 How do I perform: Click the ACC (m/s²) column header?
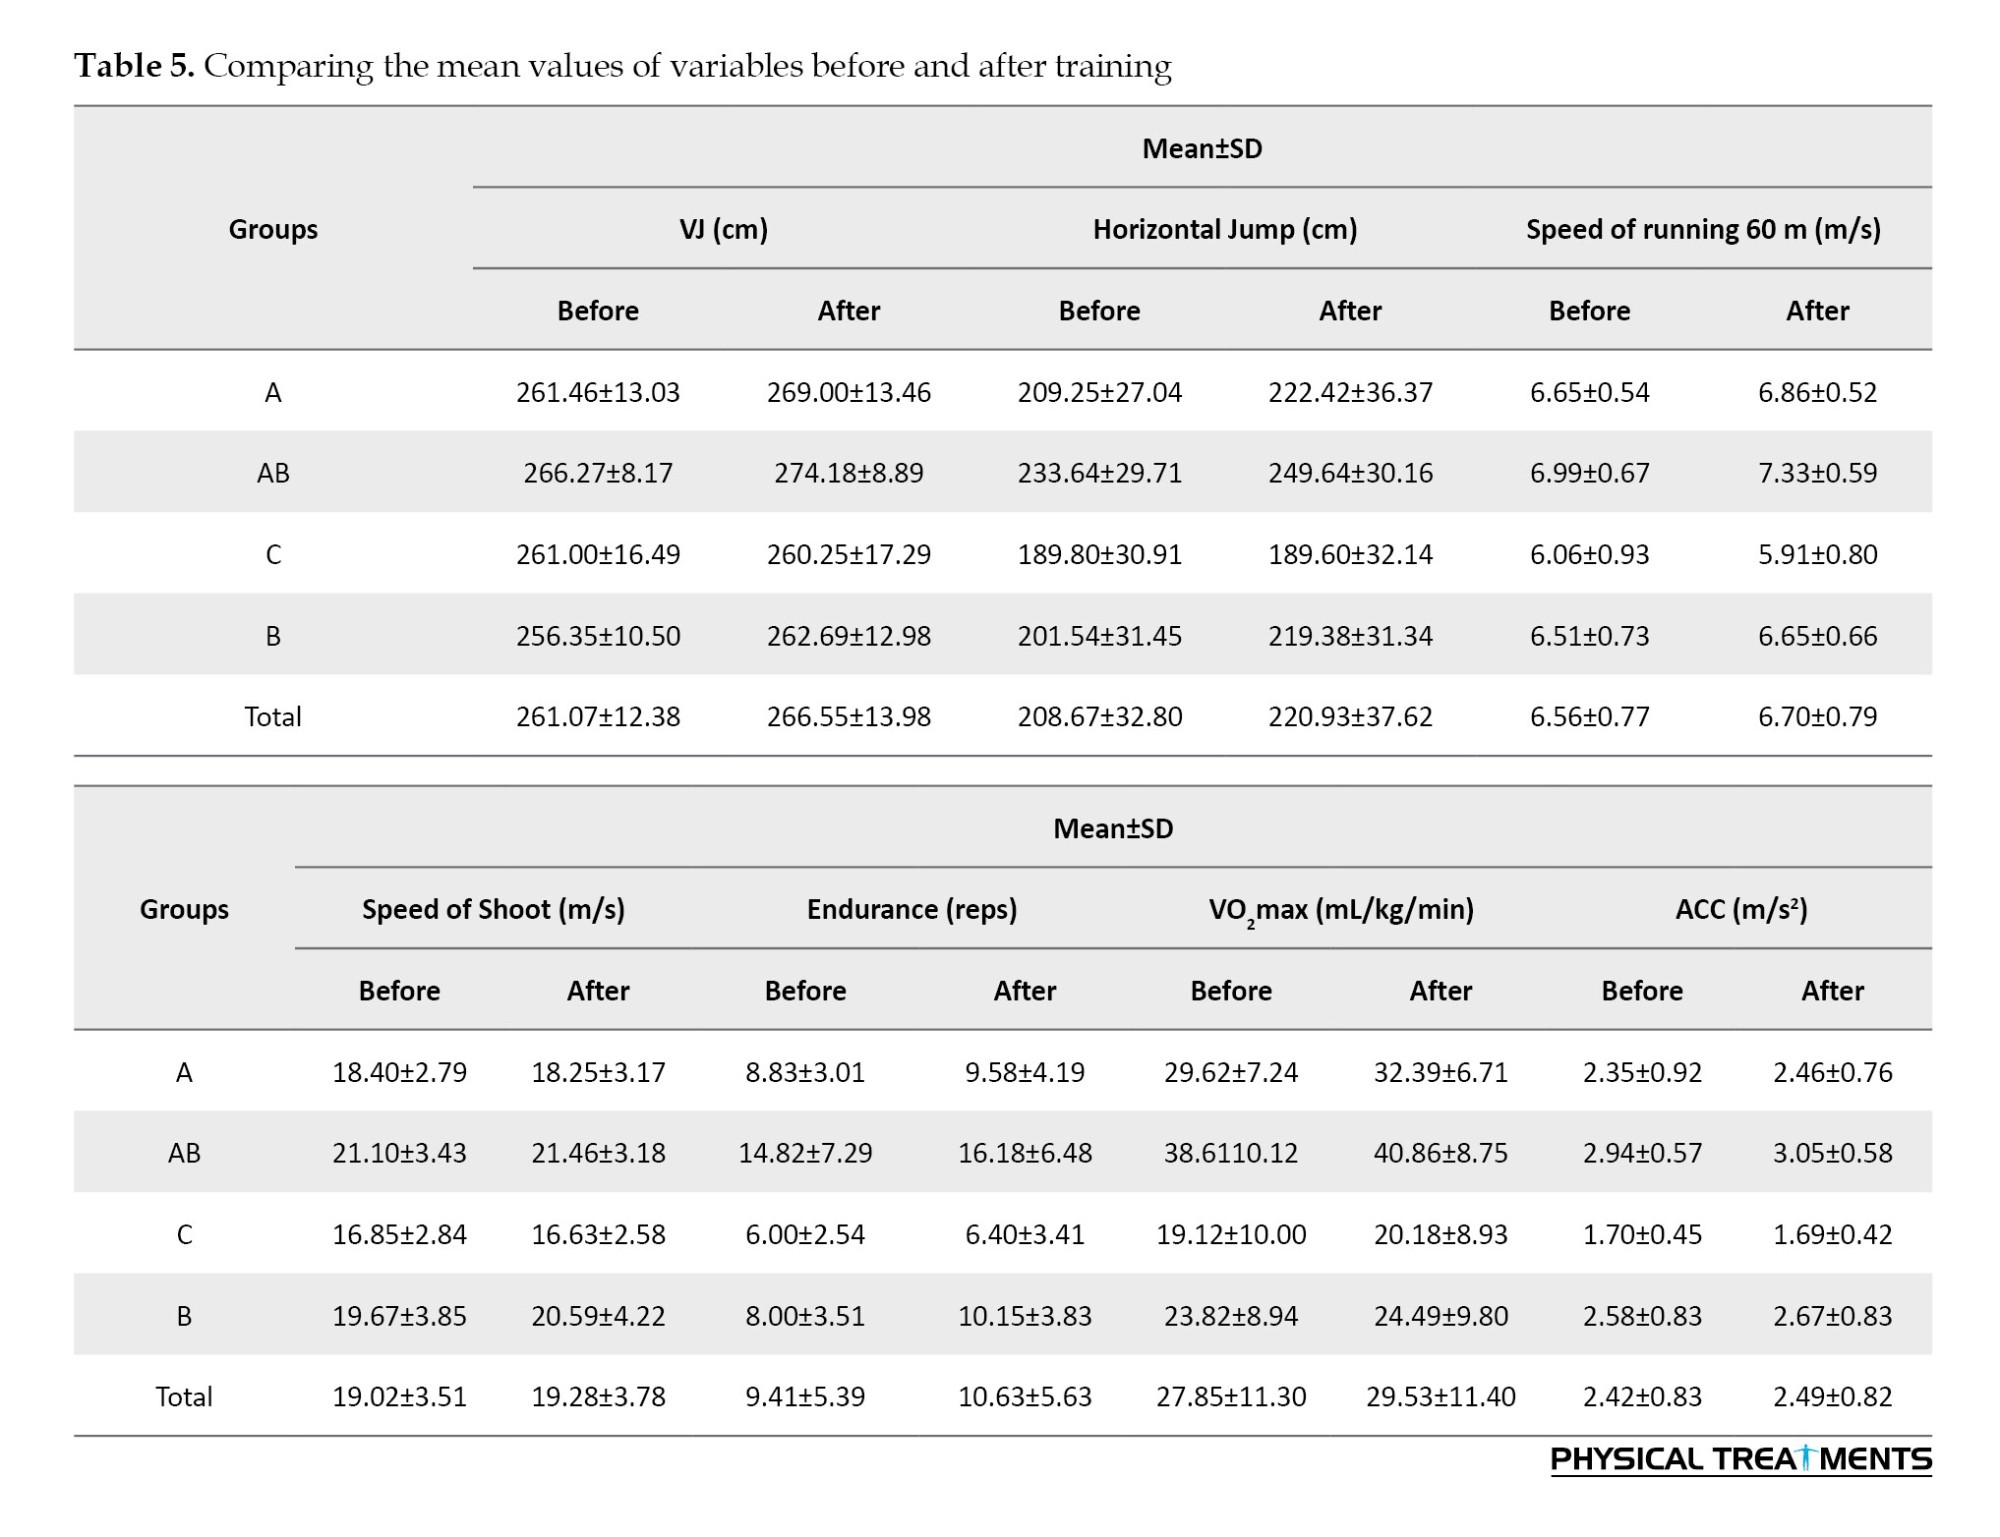(x=1740, y=909)
